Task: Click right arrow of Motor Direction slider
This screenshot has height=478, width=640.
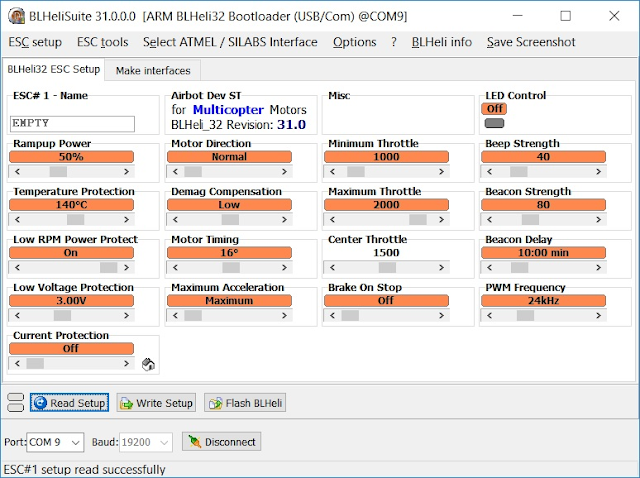Action: click(284, 172)
